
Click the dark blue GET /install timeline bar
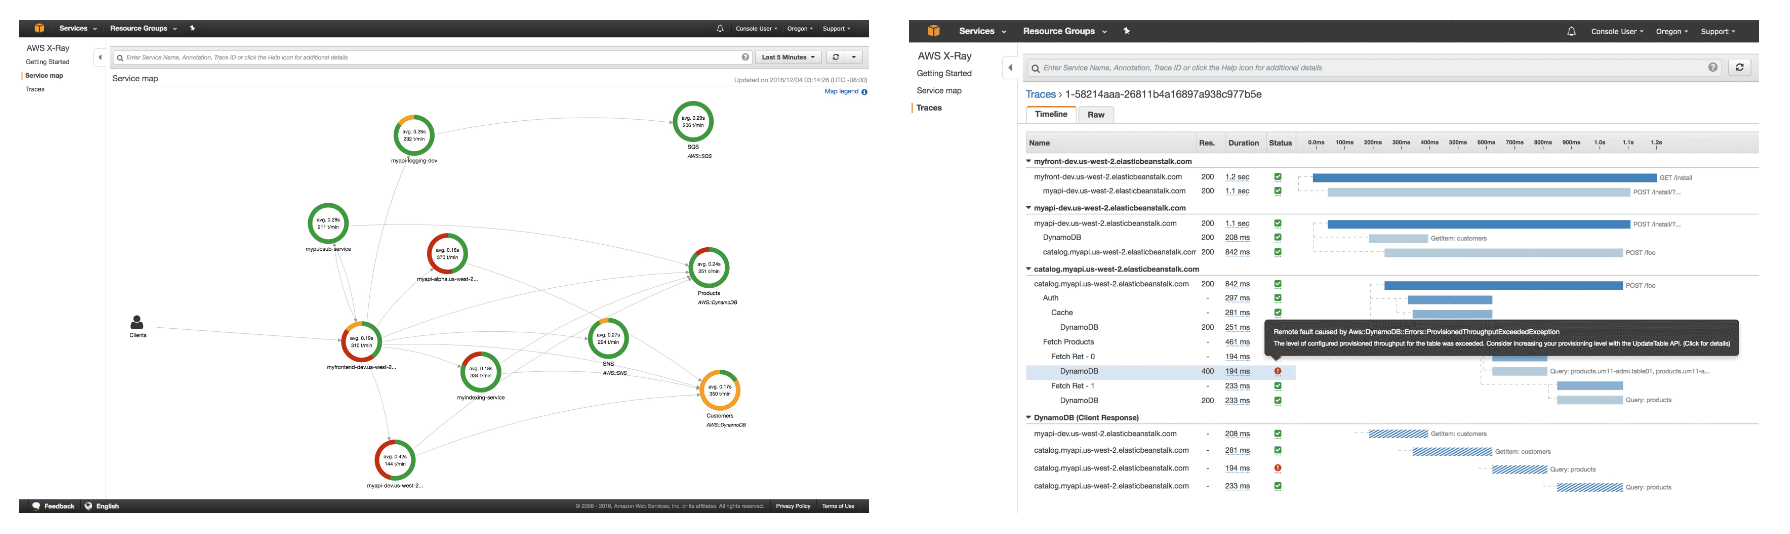point(1484,177)
